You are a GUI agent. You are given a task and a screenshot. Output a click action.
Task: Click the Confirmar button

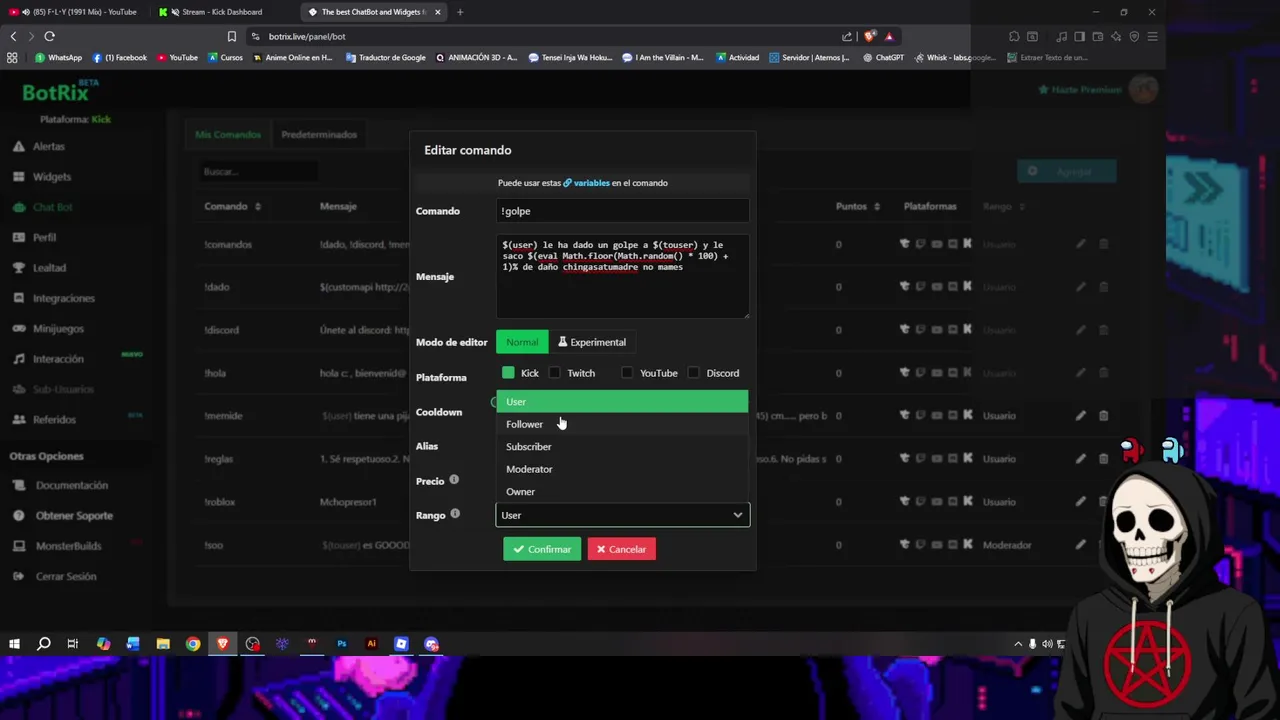pos(542,549)
